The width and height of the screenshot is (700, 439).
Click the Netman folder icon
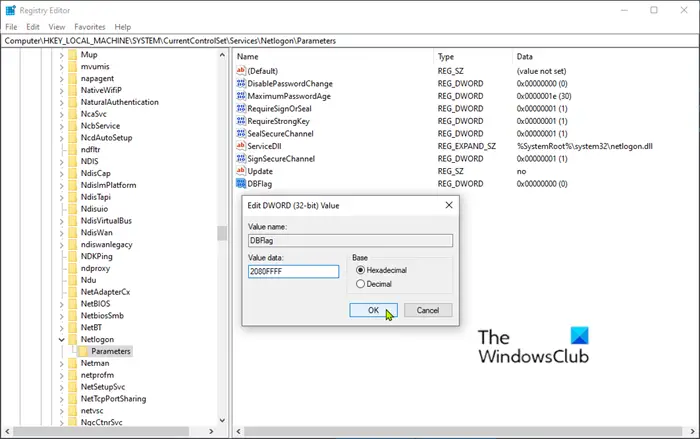pyautogui.click(x=73, y=363)
